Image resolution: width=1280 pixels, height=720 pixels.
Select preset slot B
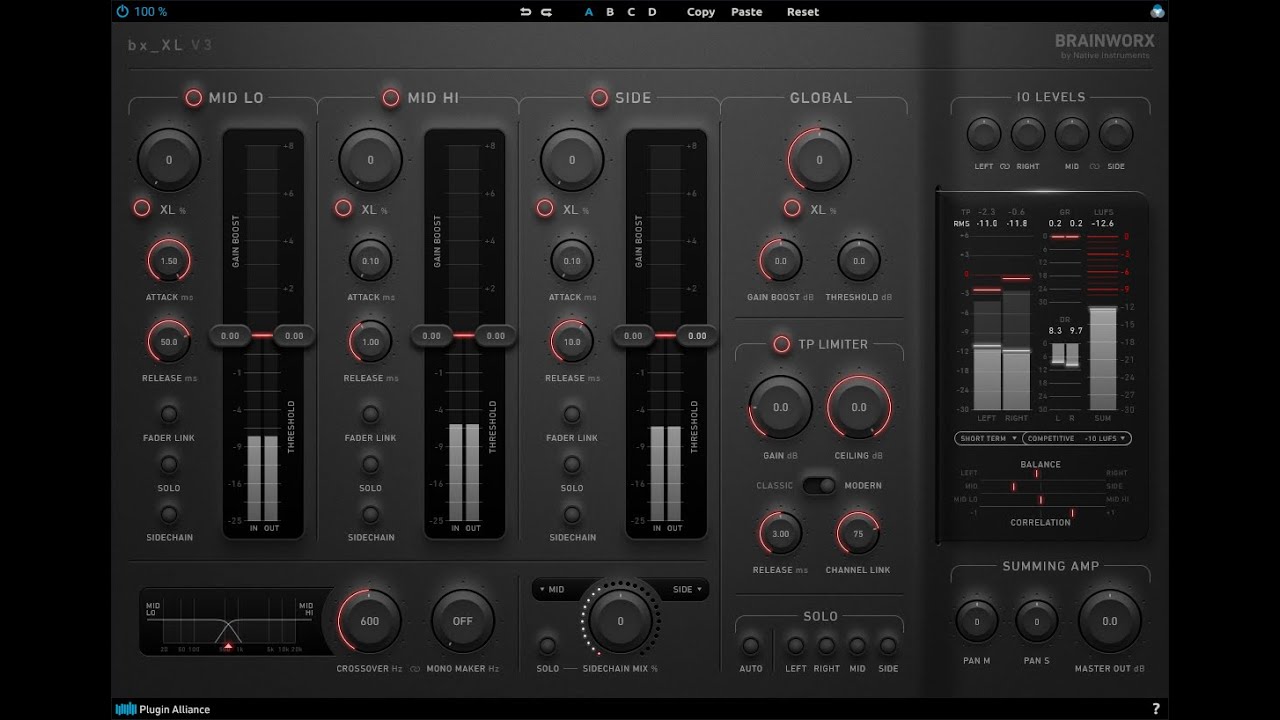(610, 12)
